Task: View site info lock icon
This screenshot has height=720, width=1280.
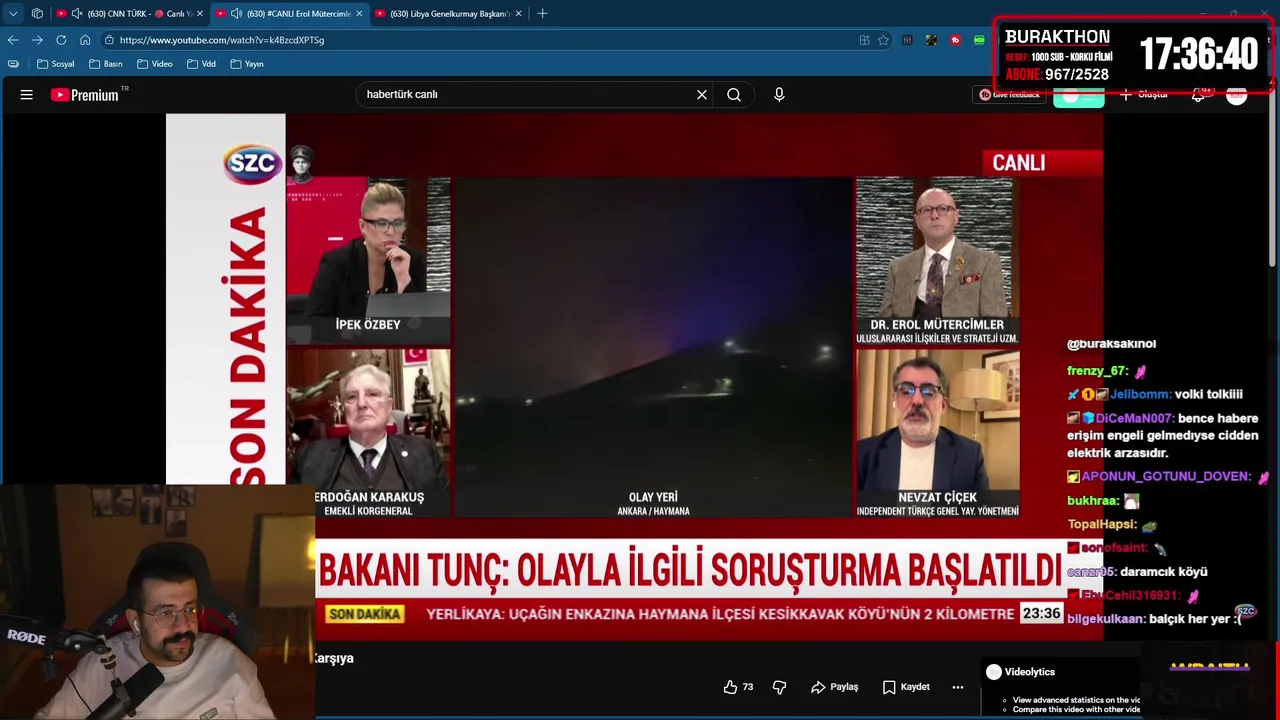Action: 108,40
